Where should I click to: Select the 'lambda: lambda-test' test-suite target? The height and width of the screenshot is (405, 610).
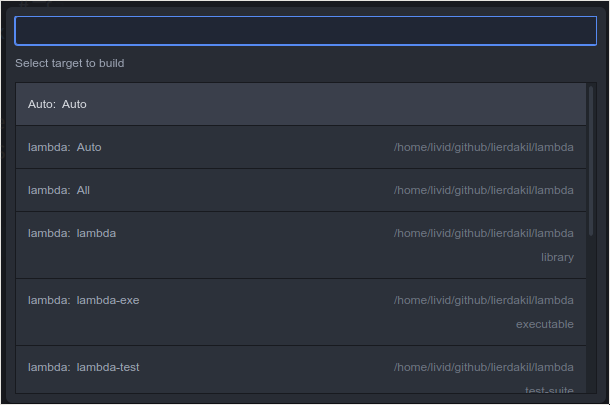(x=301, y=370)
